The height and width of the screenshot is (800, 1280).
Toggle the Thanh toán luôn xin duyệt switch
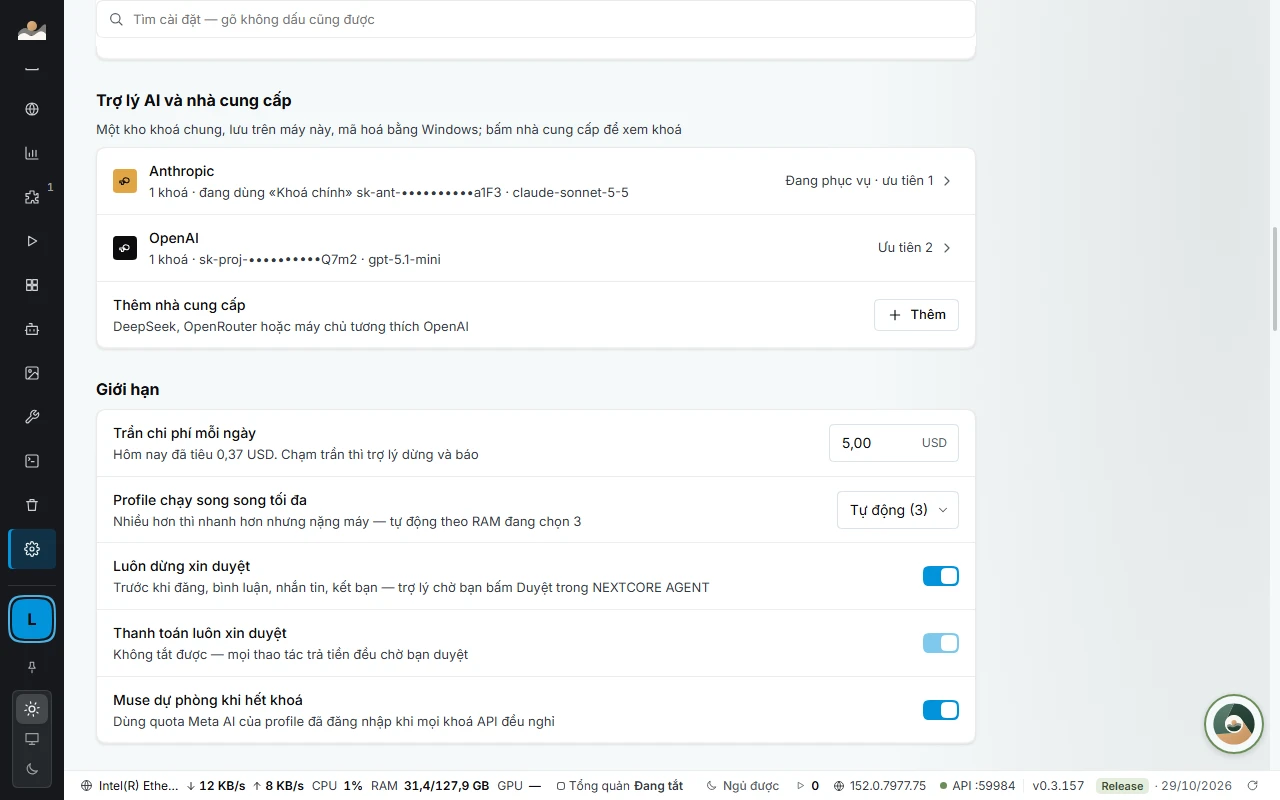pyautogui.click(x=940, y=643)
